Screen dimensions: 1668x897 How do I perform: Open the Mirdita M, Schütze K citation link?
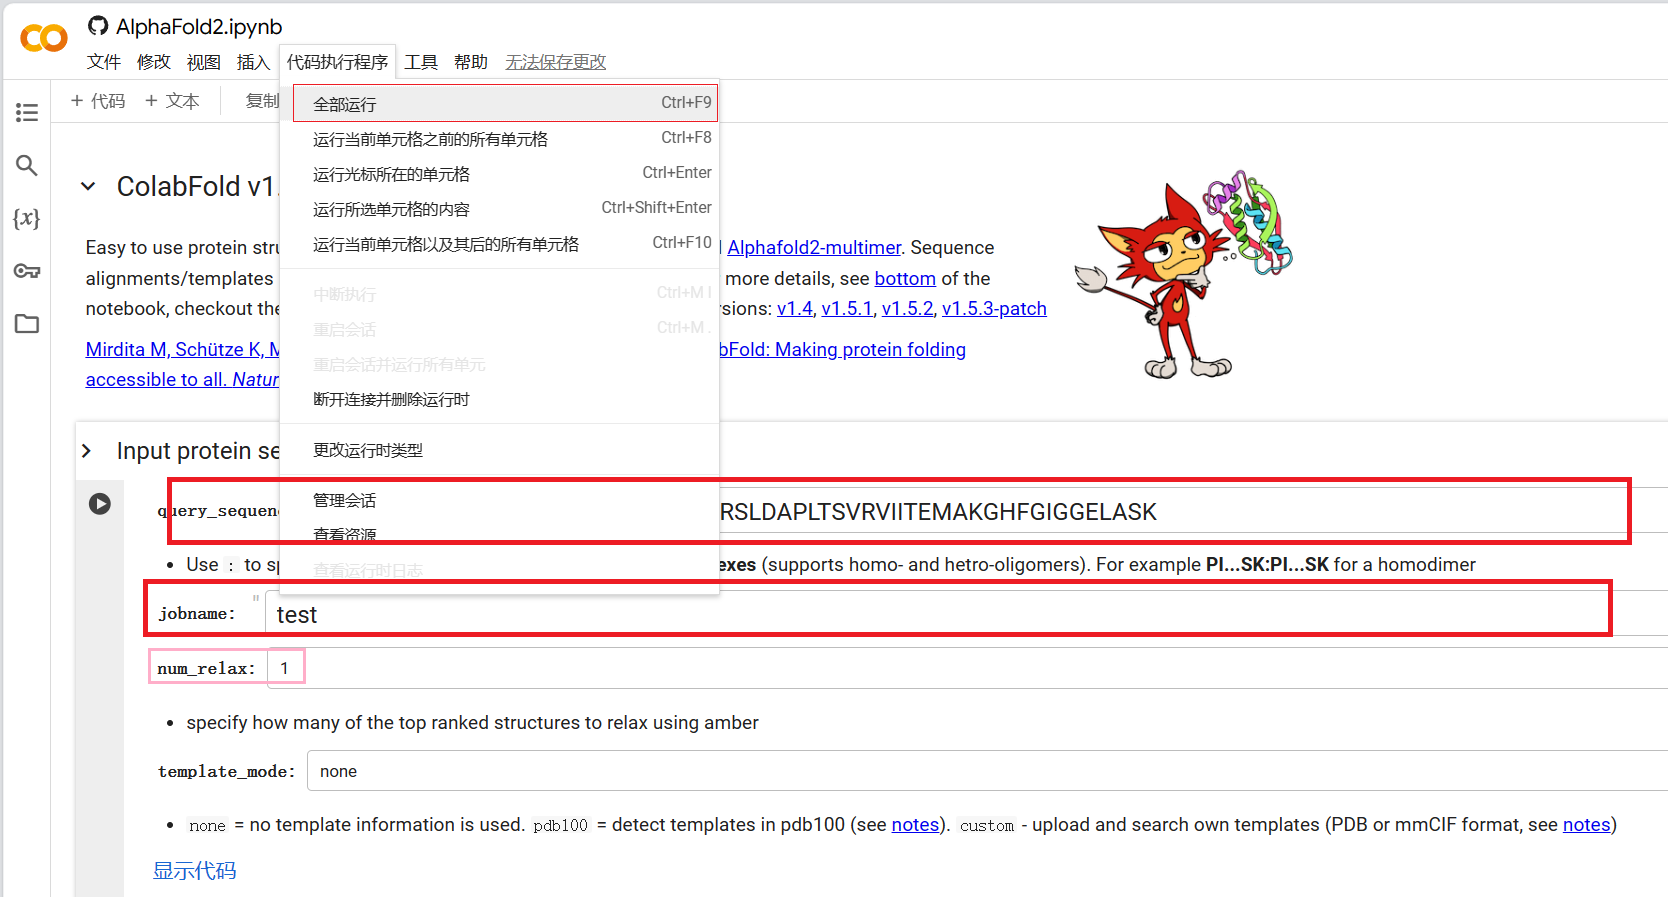pos(182,349)
